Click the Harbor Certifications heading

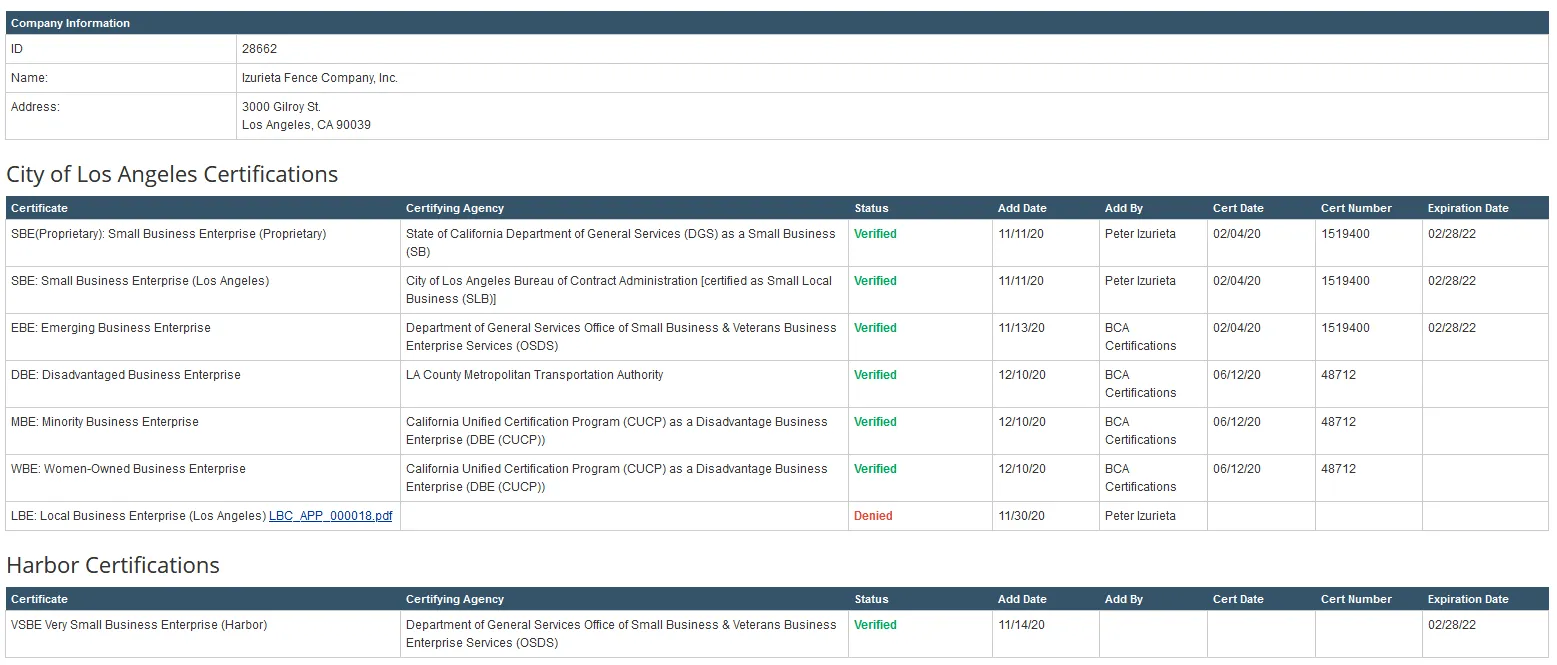(x=113, y=565)
